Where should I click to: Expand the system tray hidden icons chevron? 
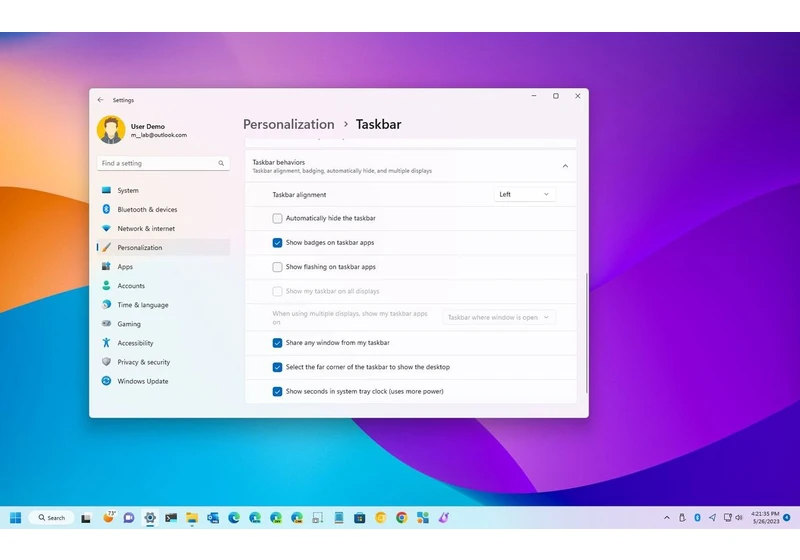[x=666, y=518]
